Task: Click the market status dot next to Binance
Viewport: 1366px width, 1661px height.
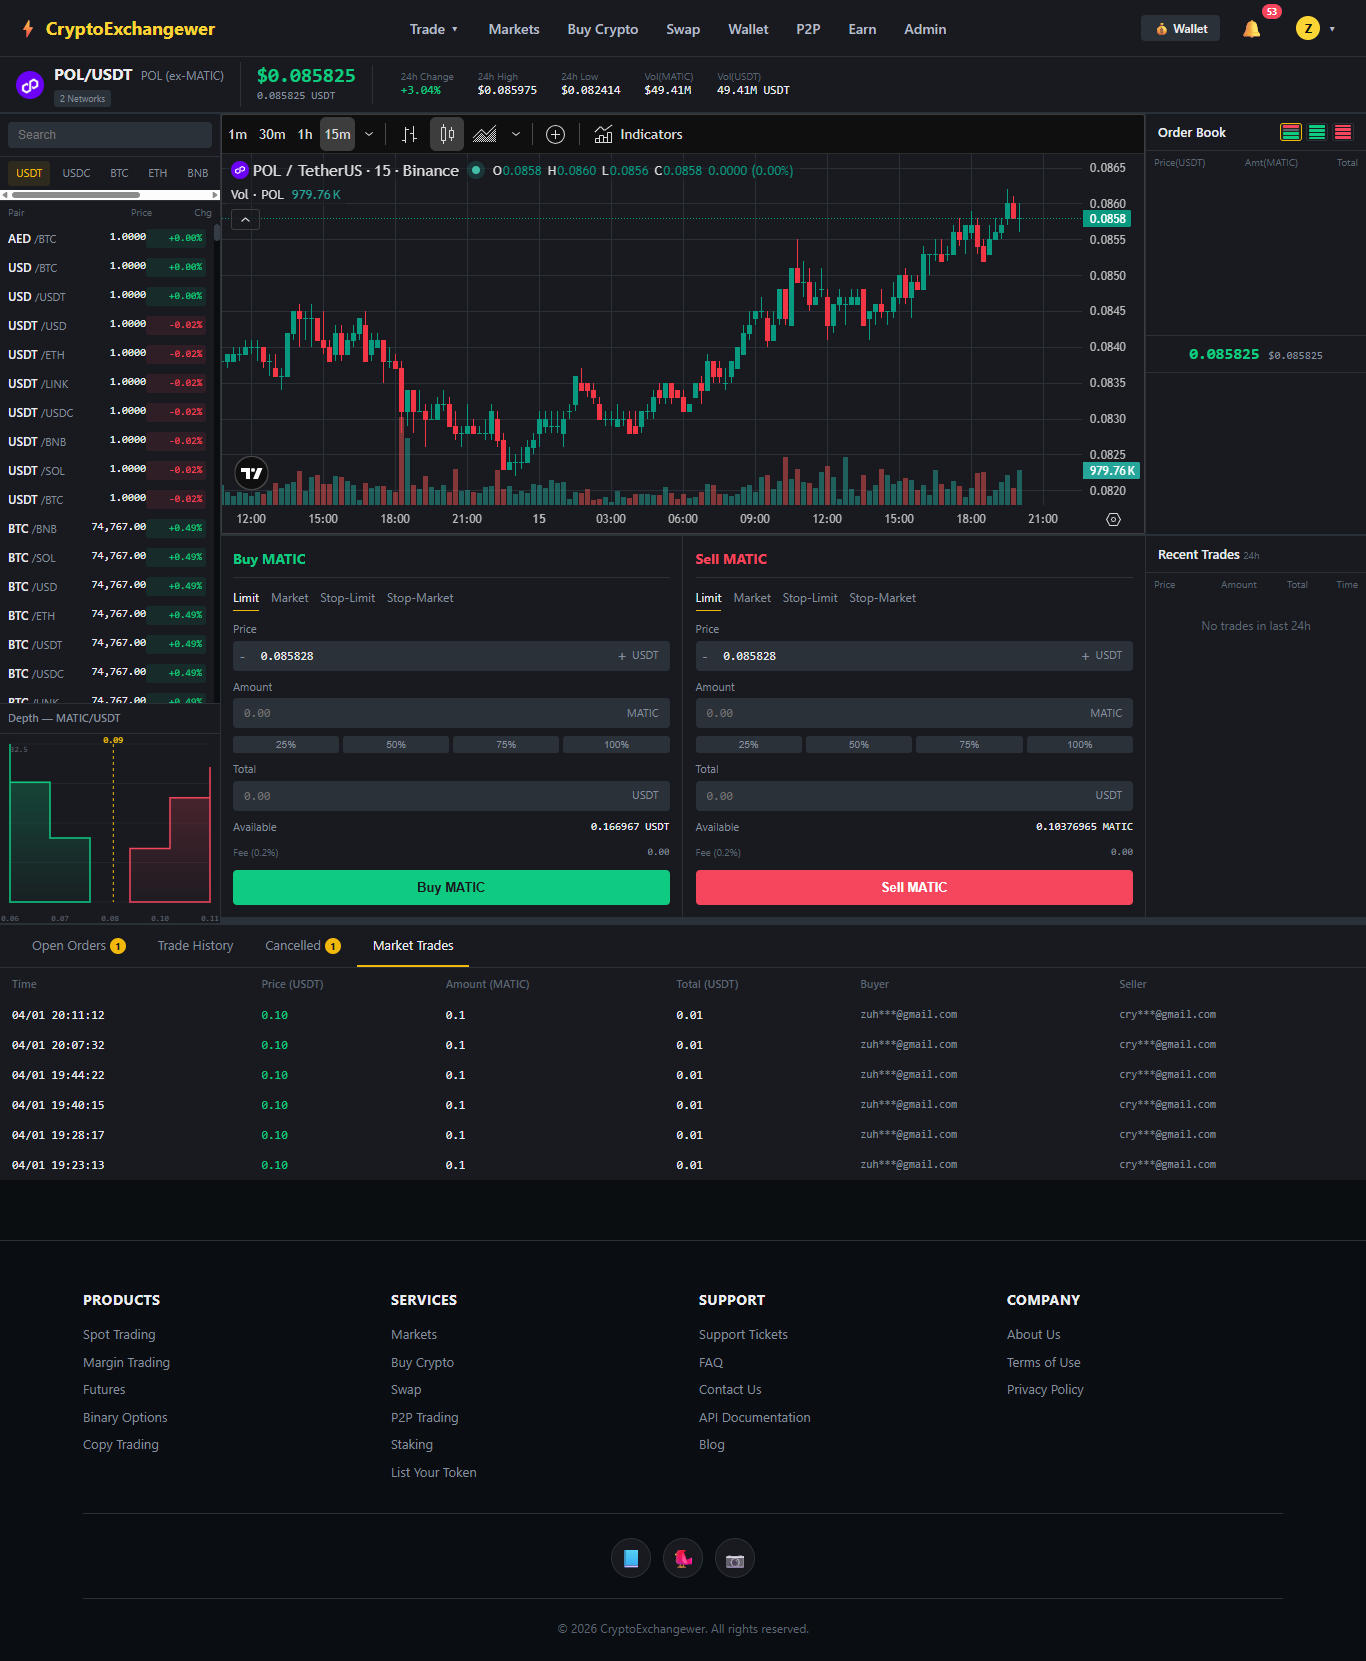Action: pyautogui.click(x=476, y=170)
